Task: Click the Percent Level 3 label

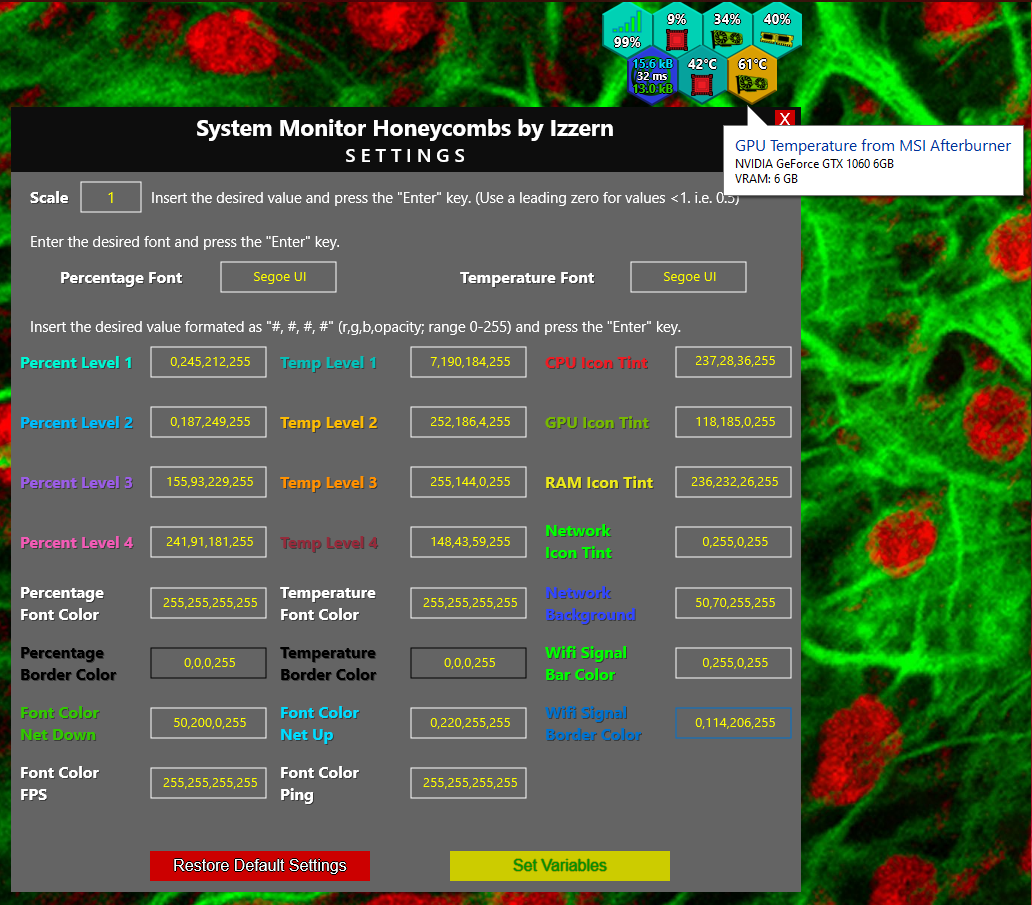Action: (76, 482)
